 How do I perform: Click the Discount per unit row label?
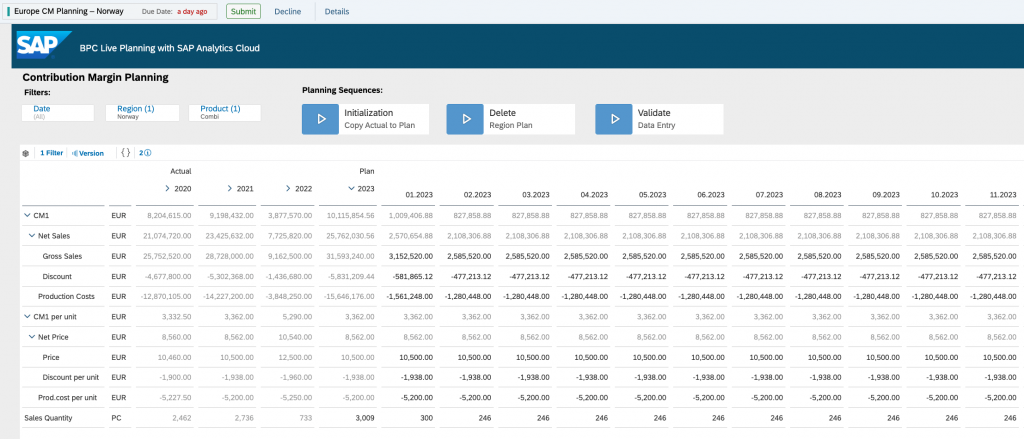point(70,378)
